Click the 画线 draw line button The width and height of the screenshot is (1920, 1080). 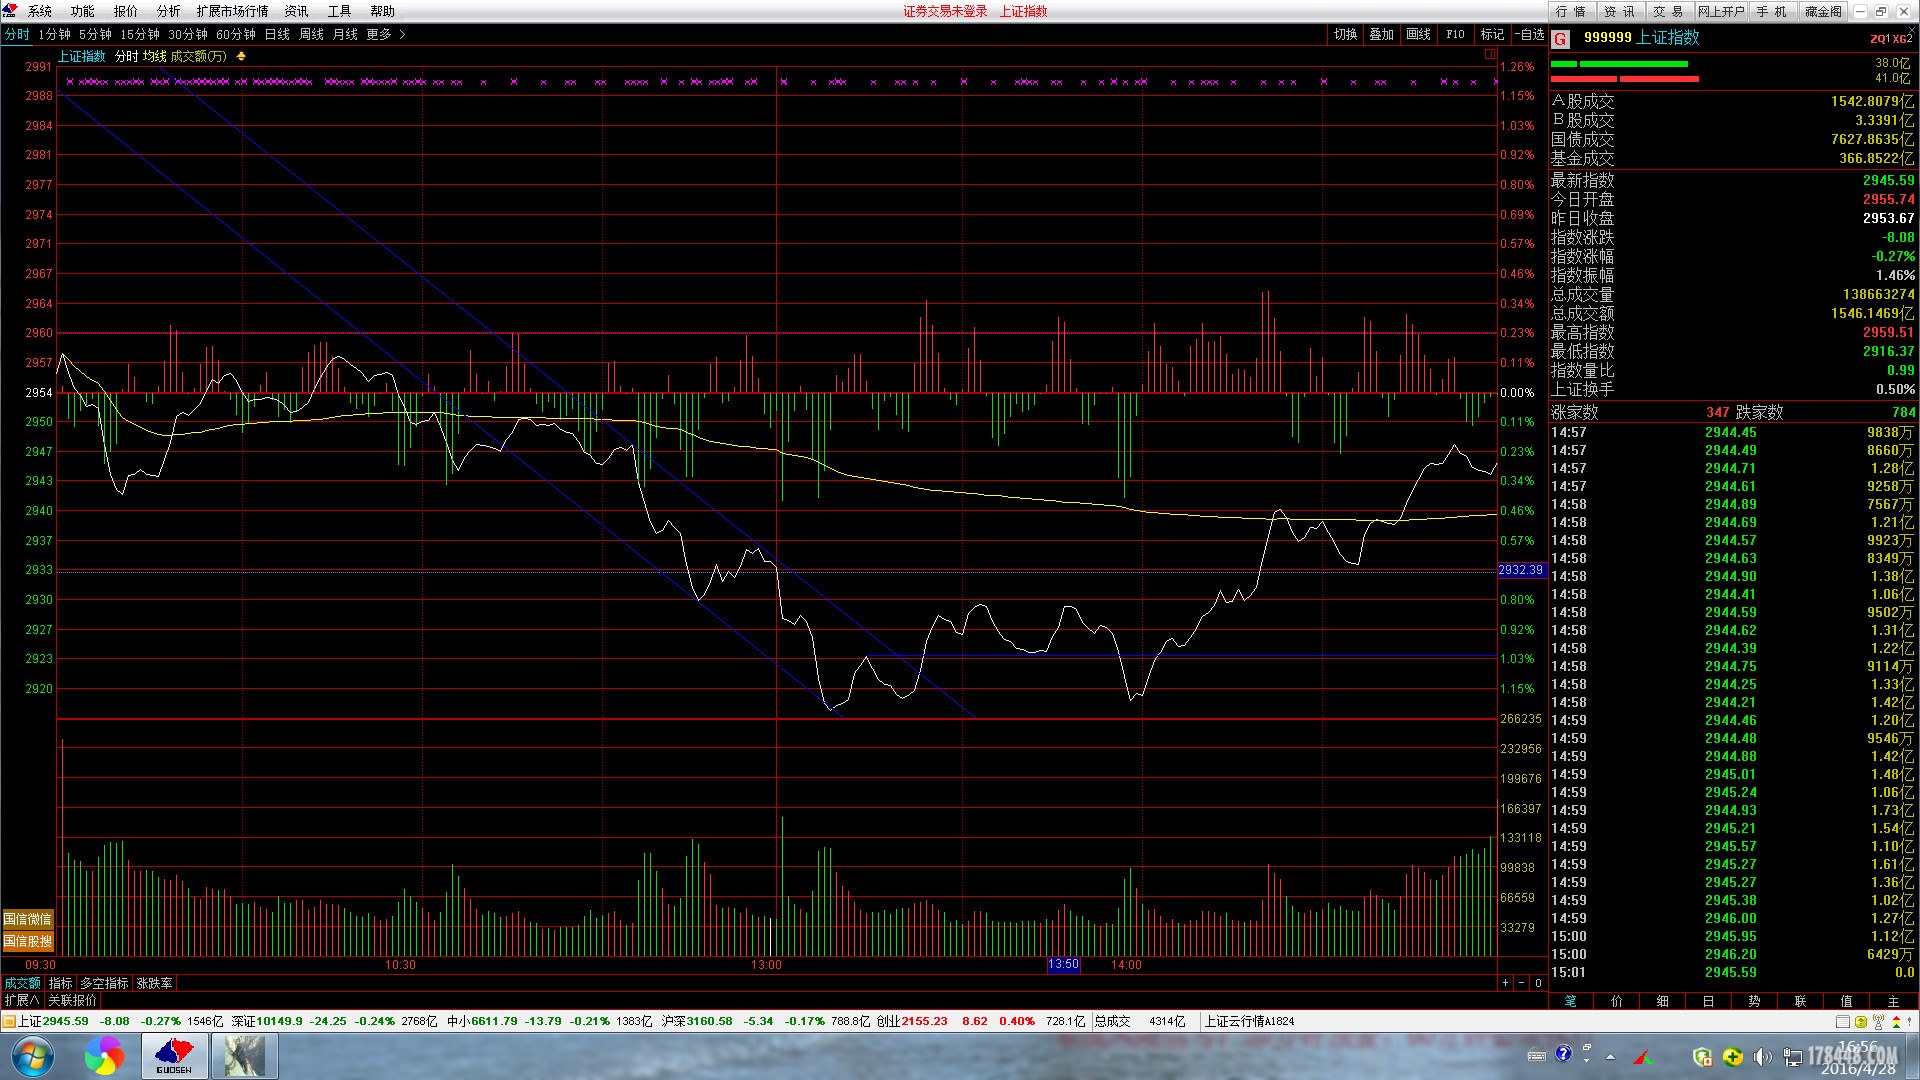[x=1419, y=34]
